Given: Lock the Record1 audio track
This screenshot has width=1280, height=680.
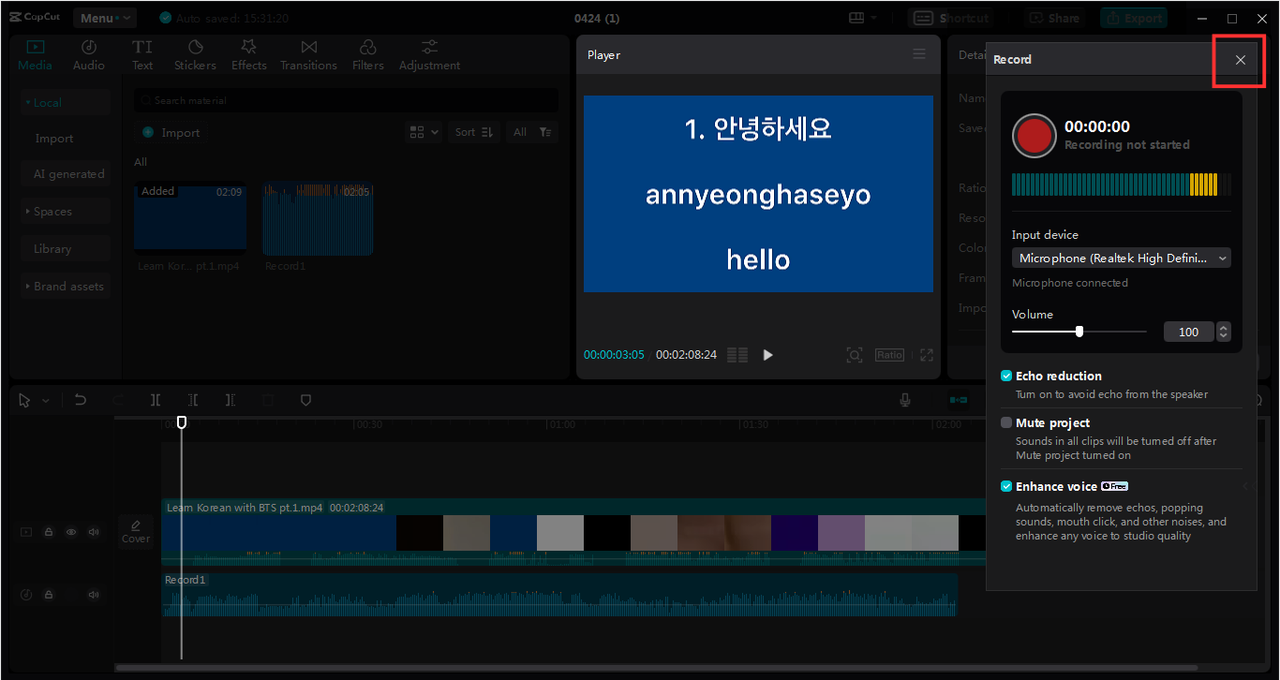Looking at the screenshot, I should pyautogui.click(x=49, y=594).
